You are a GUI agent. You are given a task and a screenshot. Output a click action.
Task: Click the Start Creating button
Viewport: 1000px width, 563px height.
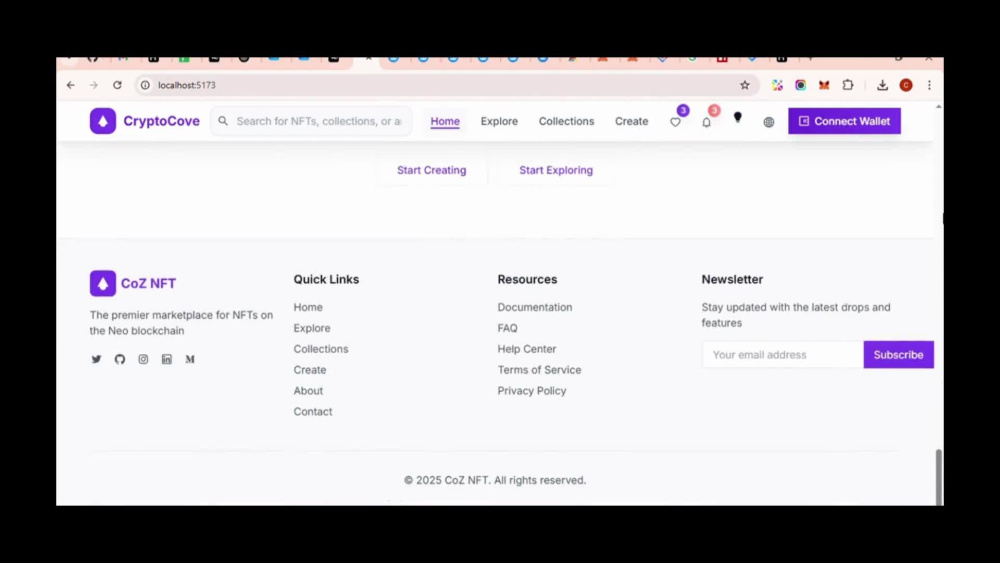[432, 170]
